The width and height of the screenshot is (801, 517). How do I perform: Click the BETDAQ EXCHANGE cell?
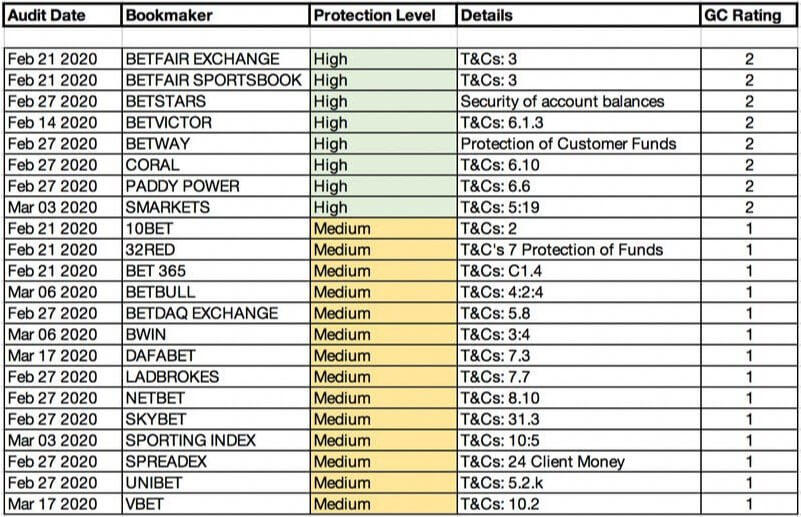[215, 313]
